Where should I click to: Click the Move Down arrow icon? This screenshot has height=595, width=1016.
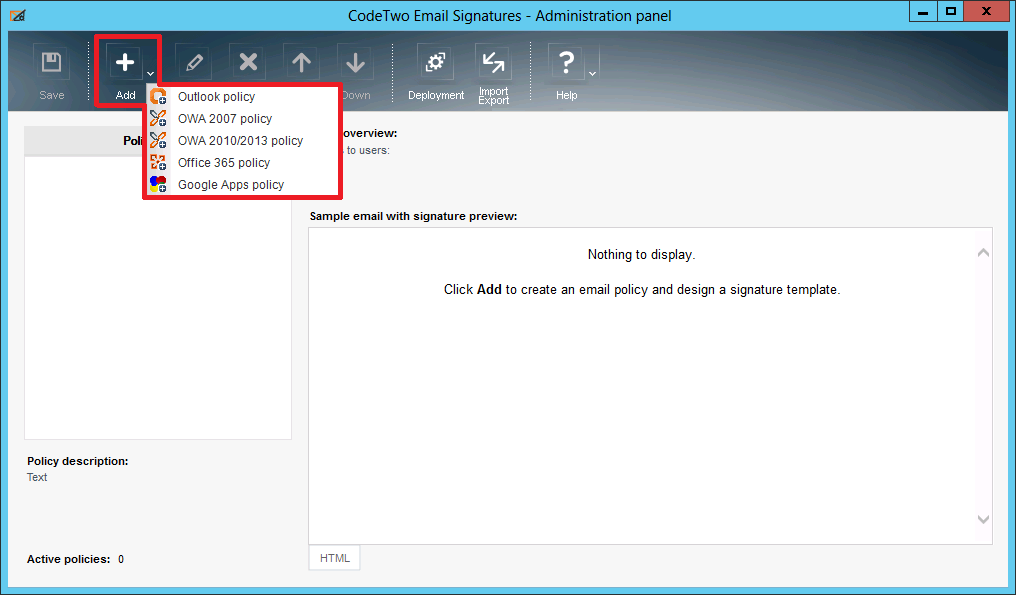355,63
